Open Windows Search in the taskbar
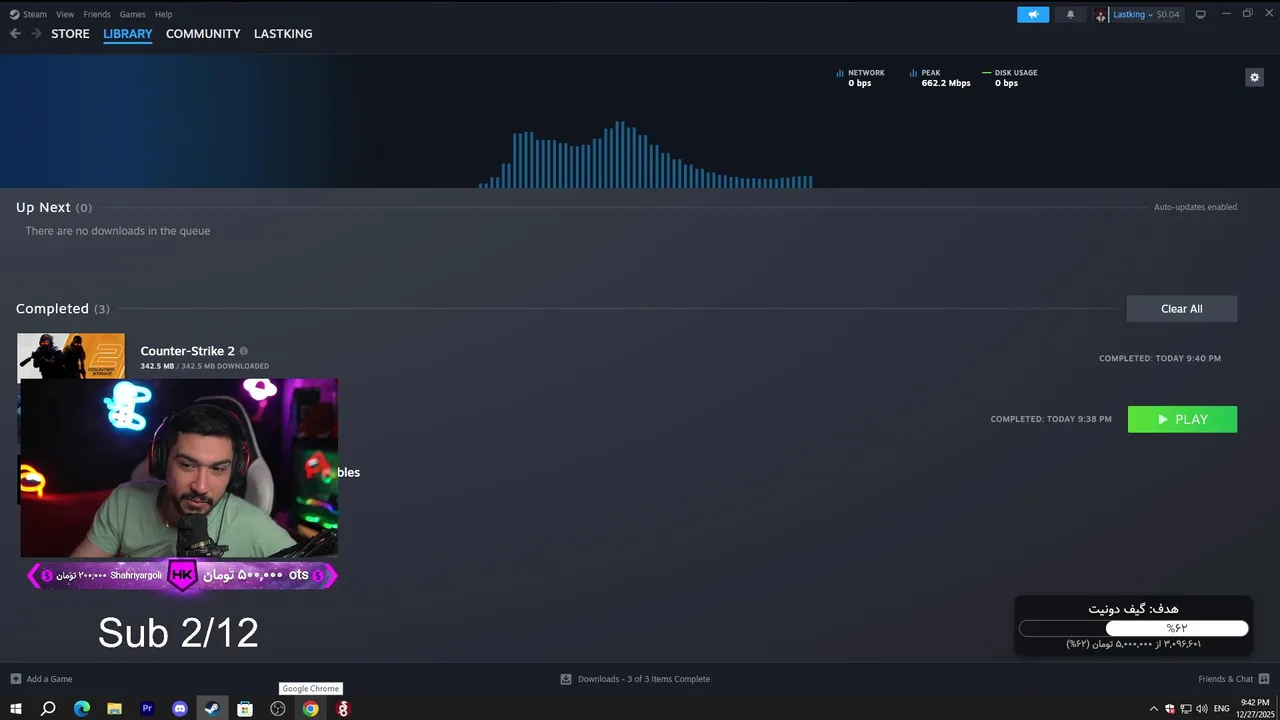The image size is (1280, 720). point(48,709)
